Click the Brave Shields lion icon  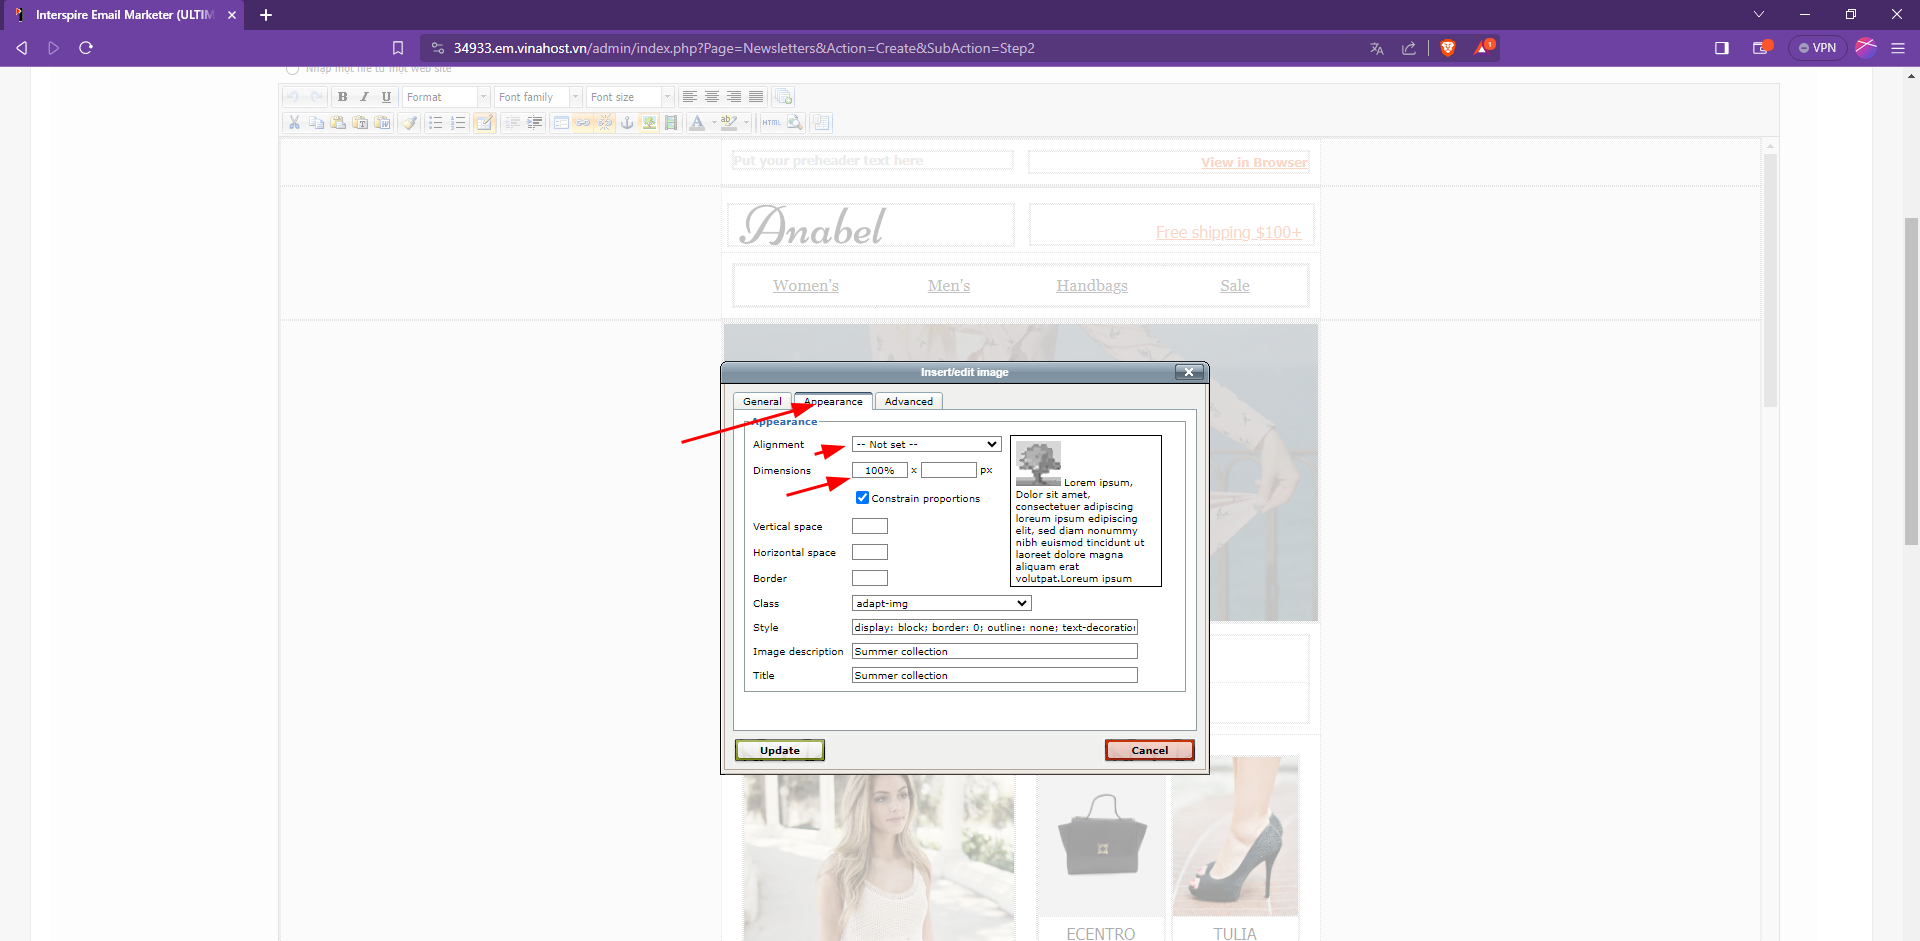(1447, 48)
